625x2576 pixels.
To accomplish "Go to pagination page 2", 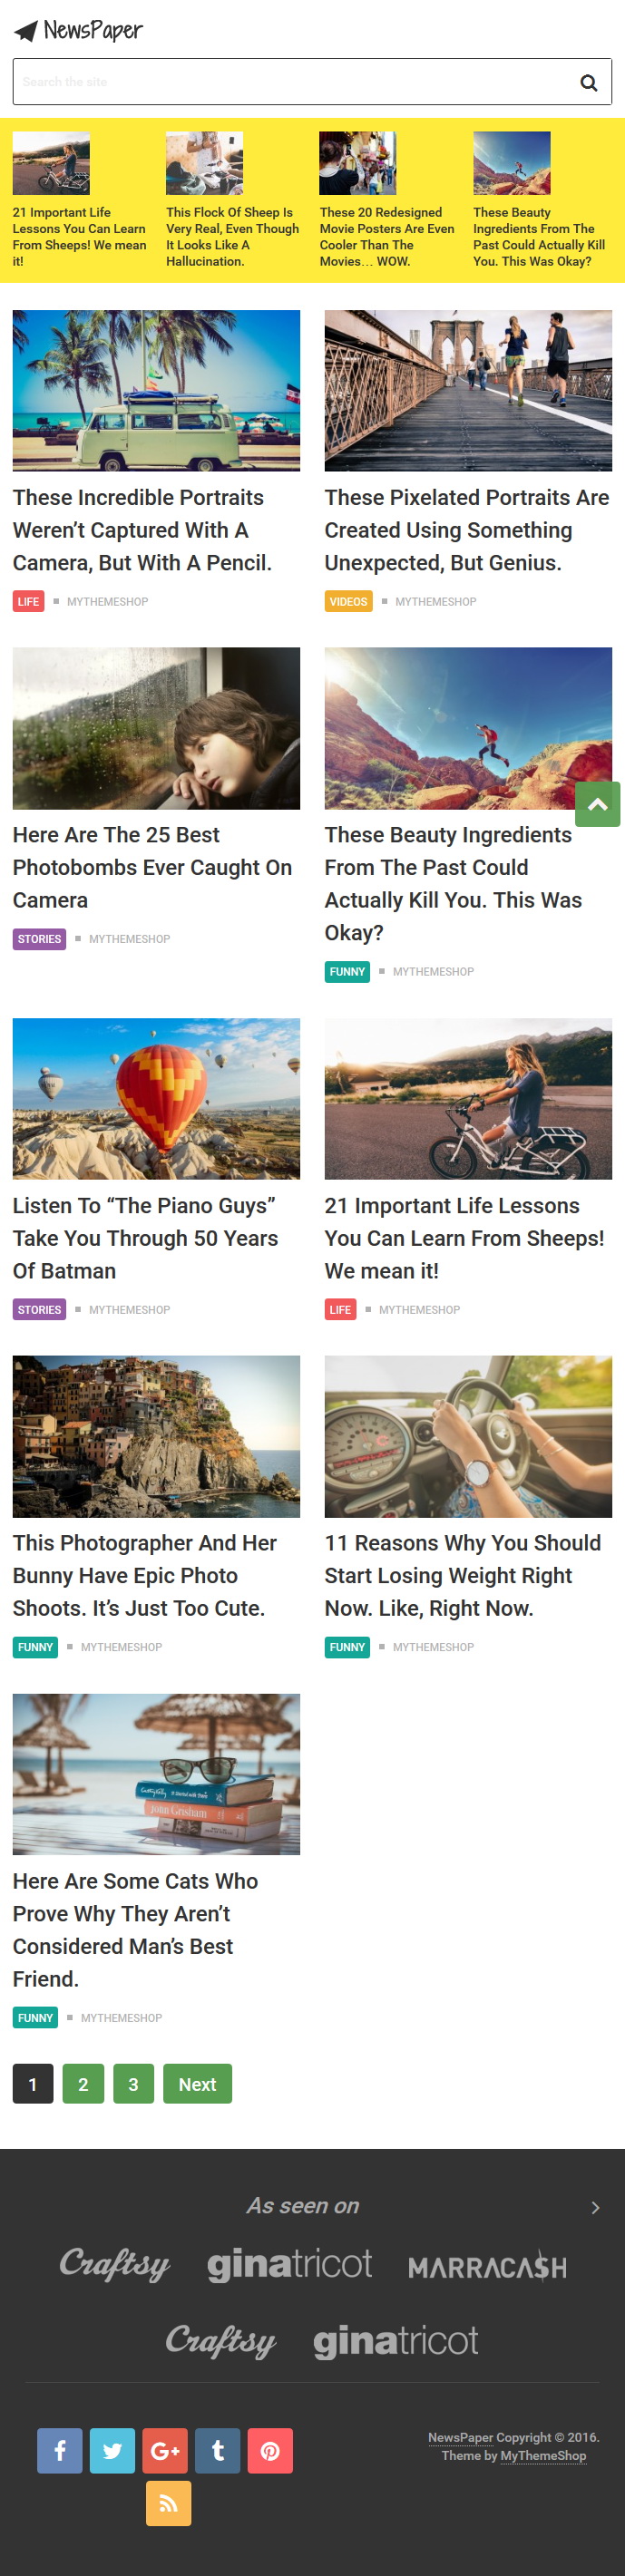I will 83,2084.
